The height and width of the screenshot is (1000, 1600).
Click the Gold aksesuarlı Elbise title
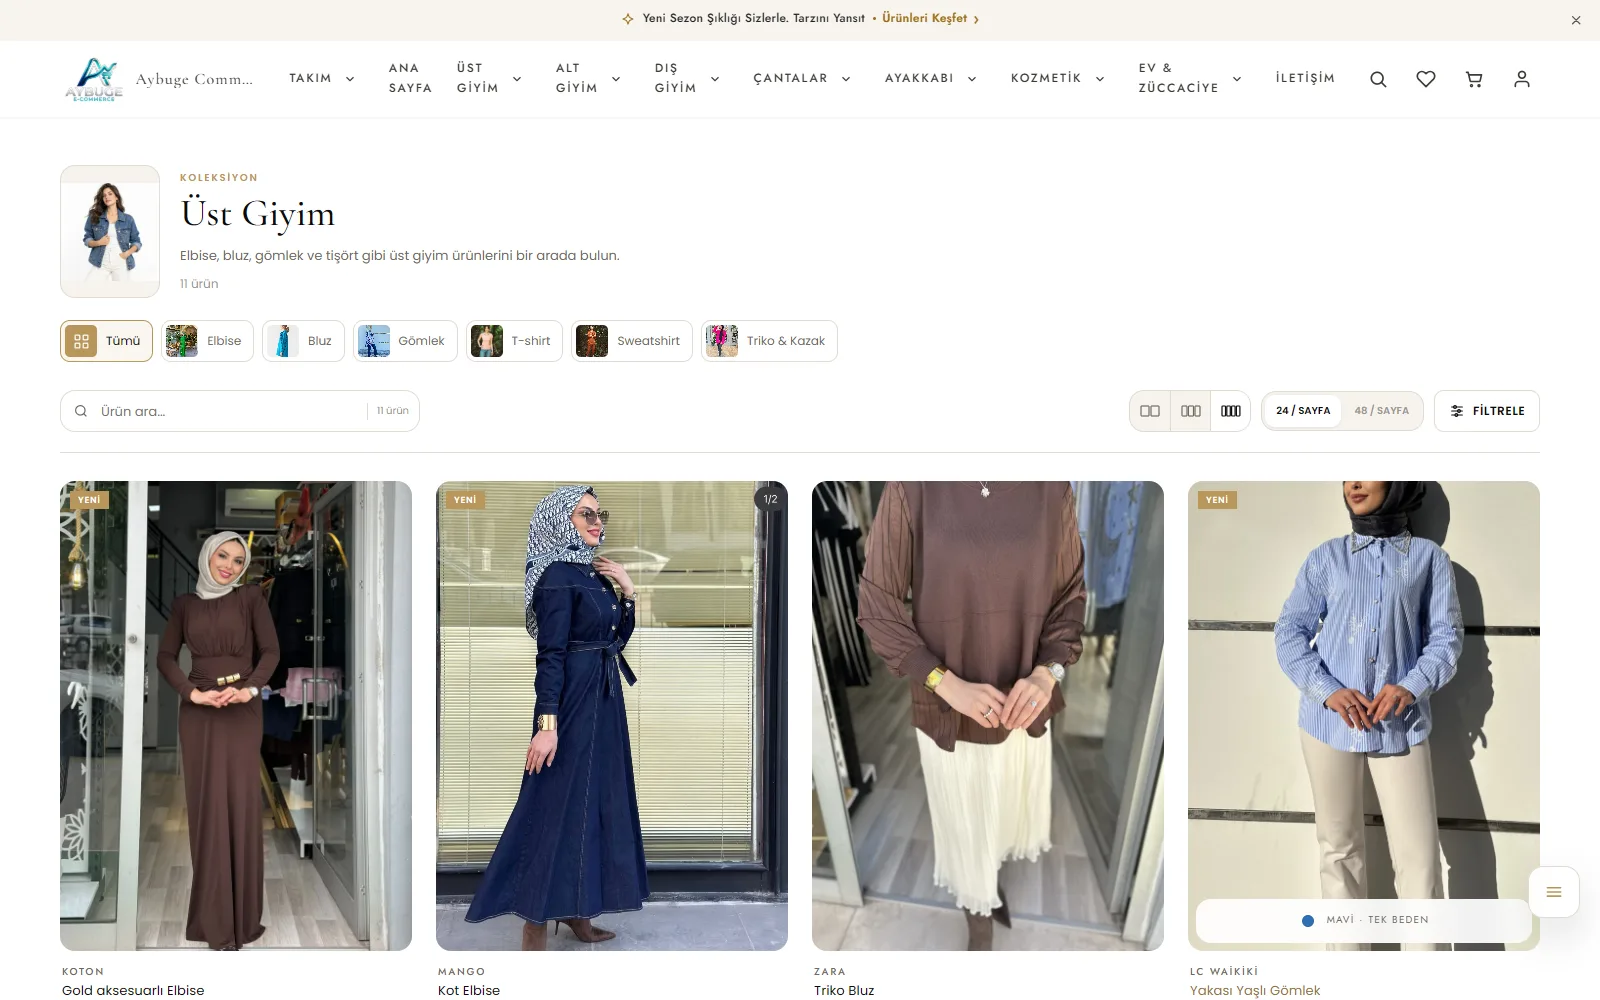pyautogui.click(x=133, y=991)
